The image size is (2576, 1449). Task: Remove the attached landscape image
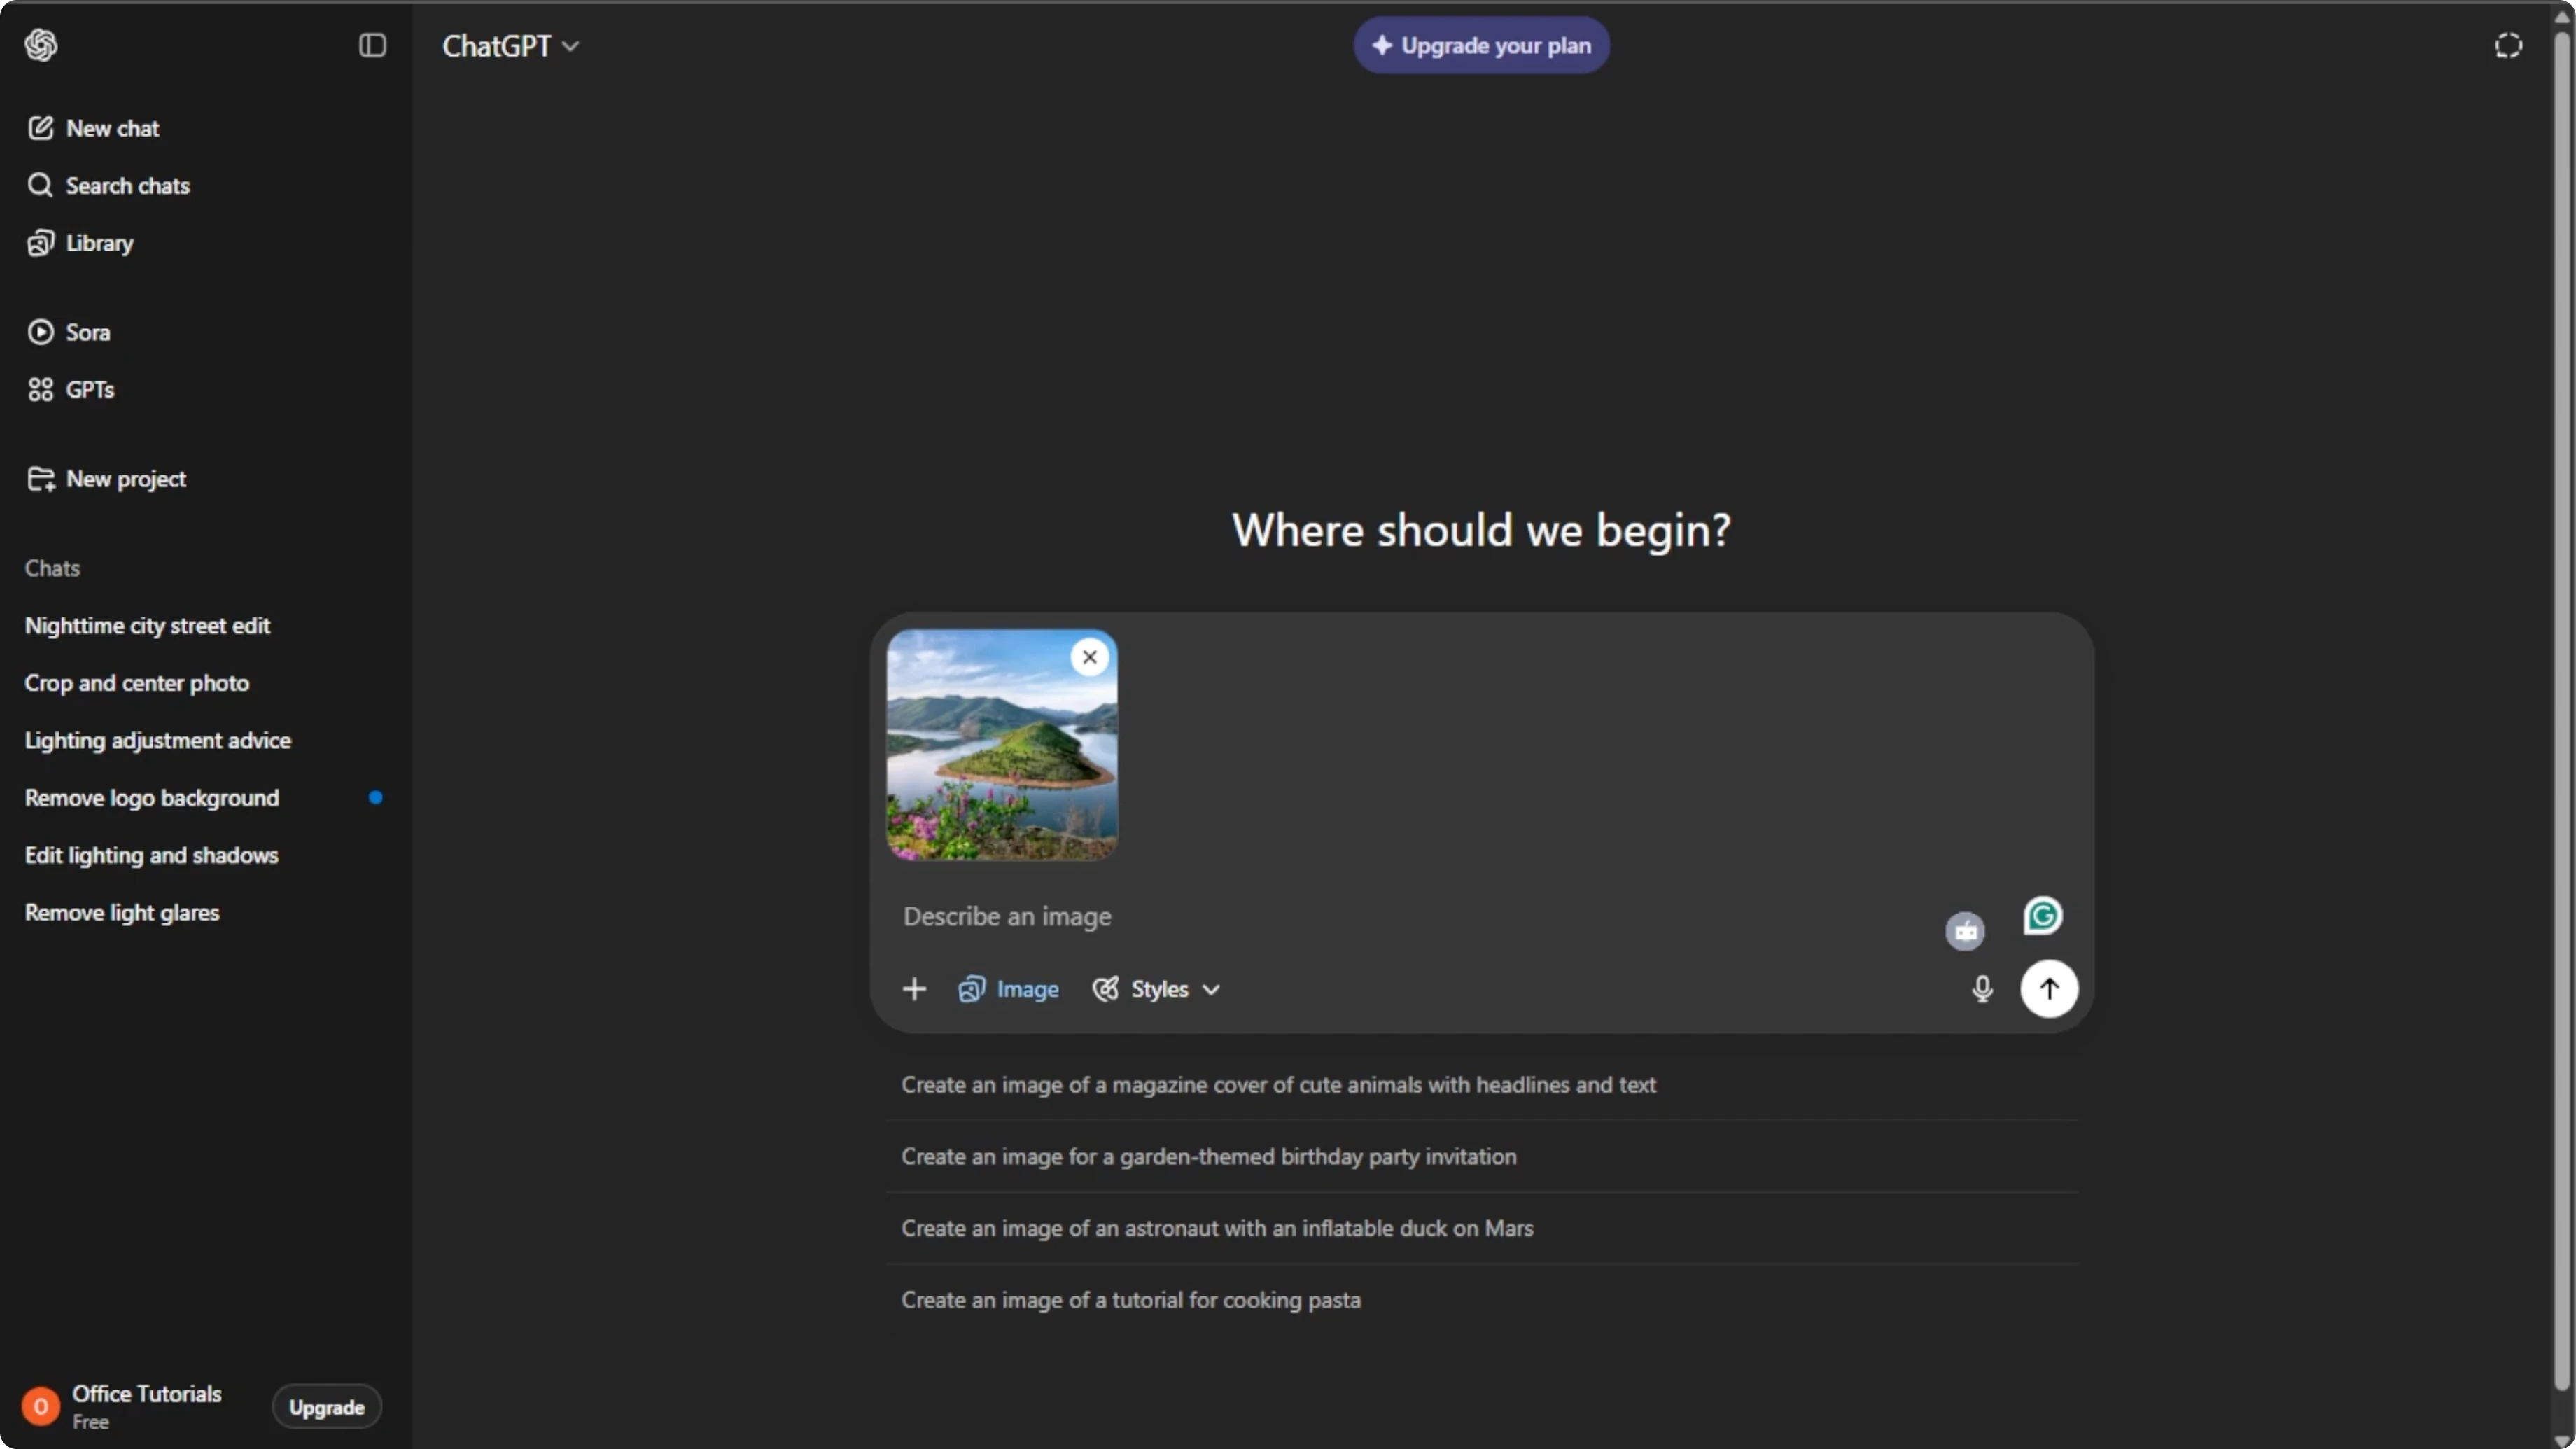[x=1089, y=657]
